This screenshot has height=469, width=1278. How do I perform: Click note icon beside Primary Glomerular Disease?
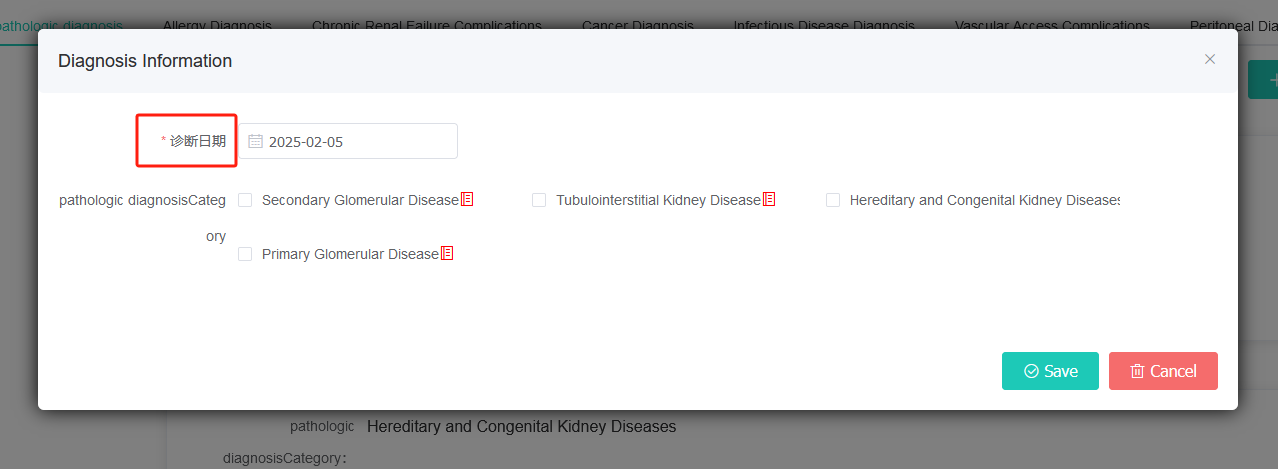447,253
